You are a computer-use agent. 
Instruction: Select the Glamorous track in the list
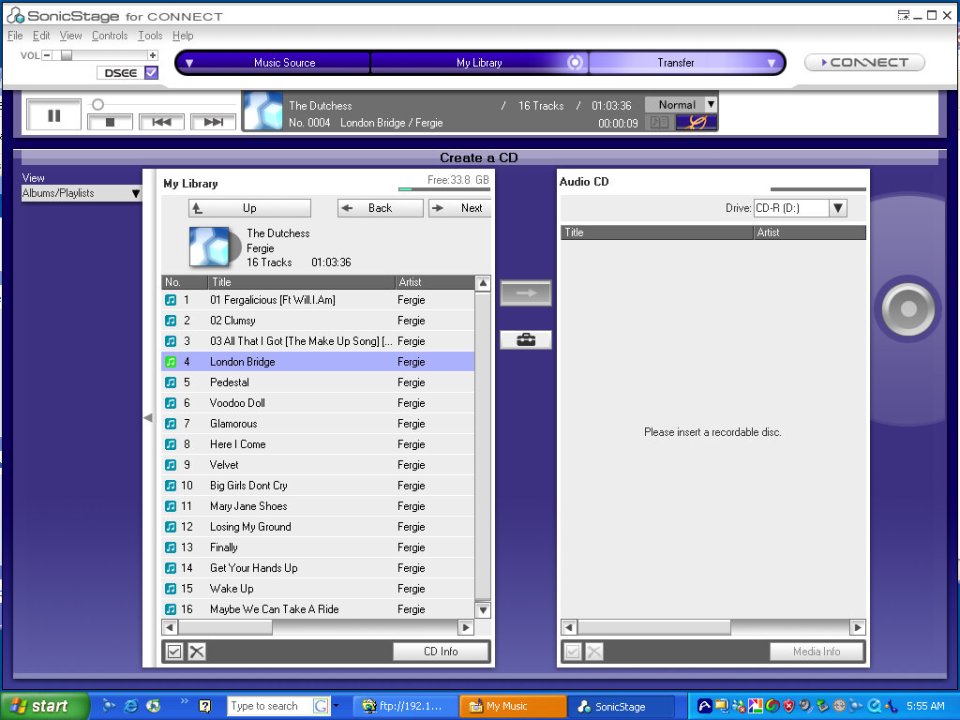point(233,424)
